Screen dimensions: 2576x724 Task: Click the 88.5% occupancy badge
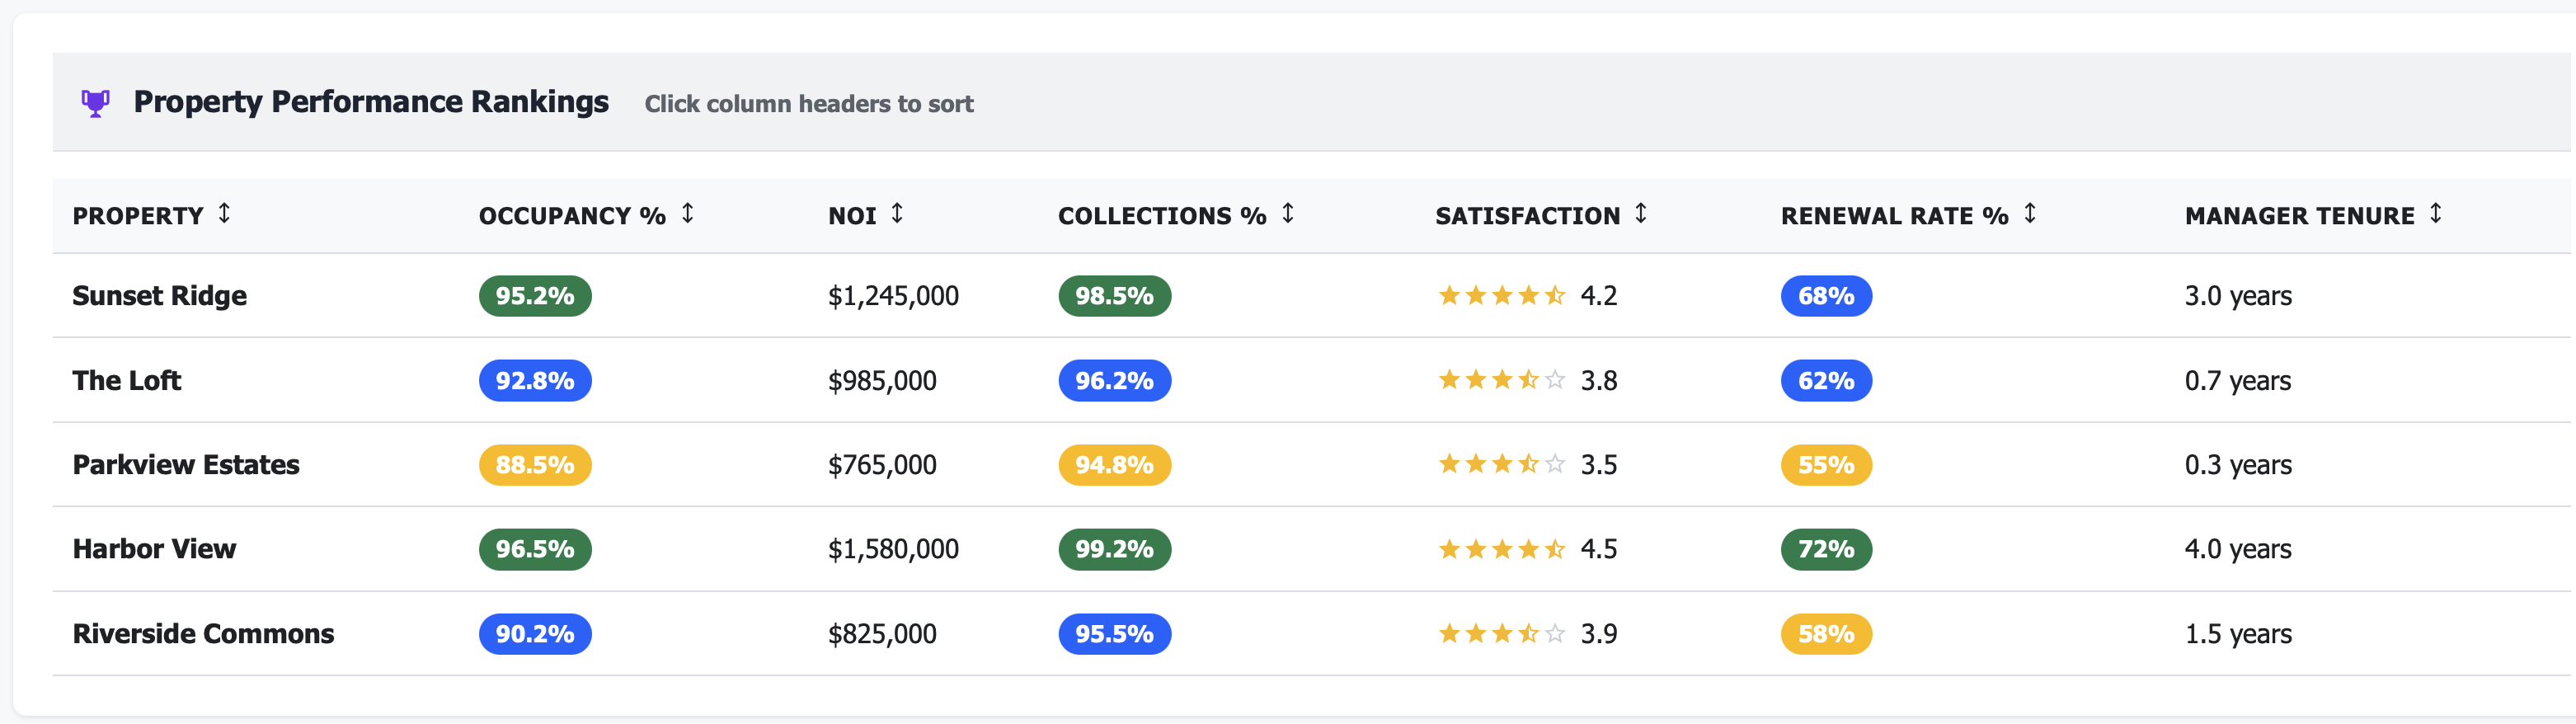pyautogui.click(x=535, y=465)
